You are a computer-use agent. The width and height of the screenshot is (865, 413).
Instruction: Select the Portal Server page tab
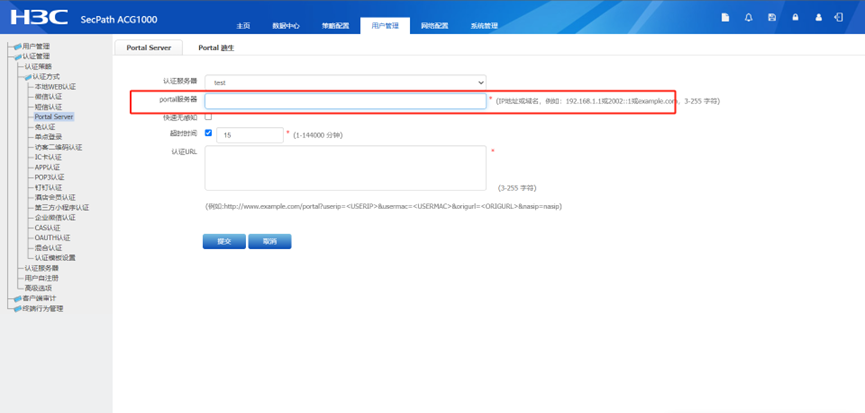pos(148,48)
